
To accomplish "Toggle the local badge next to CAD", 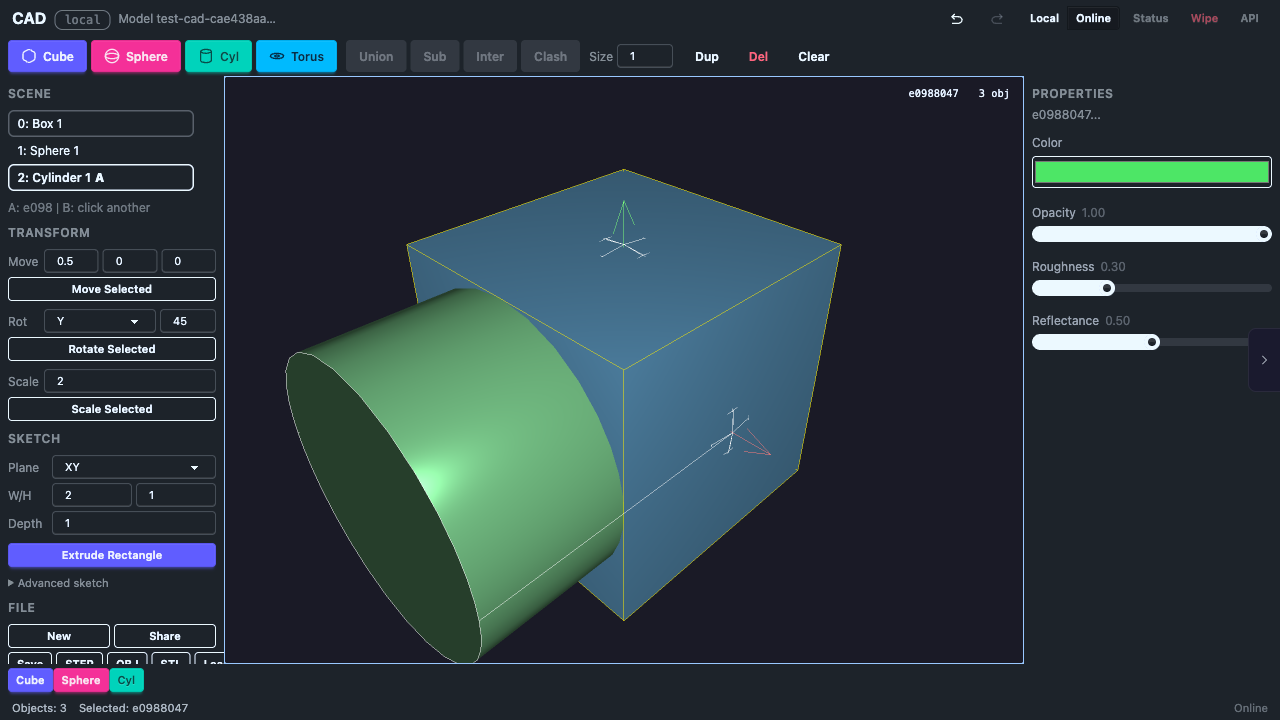I will tap(82, 19).
